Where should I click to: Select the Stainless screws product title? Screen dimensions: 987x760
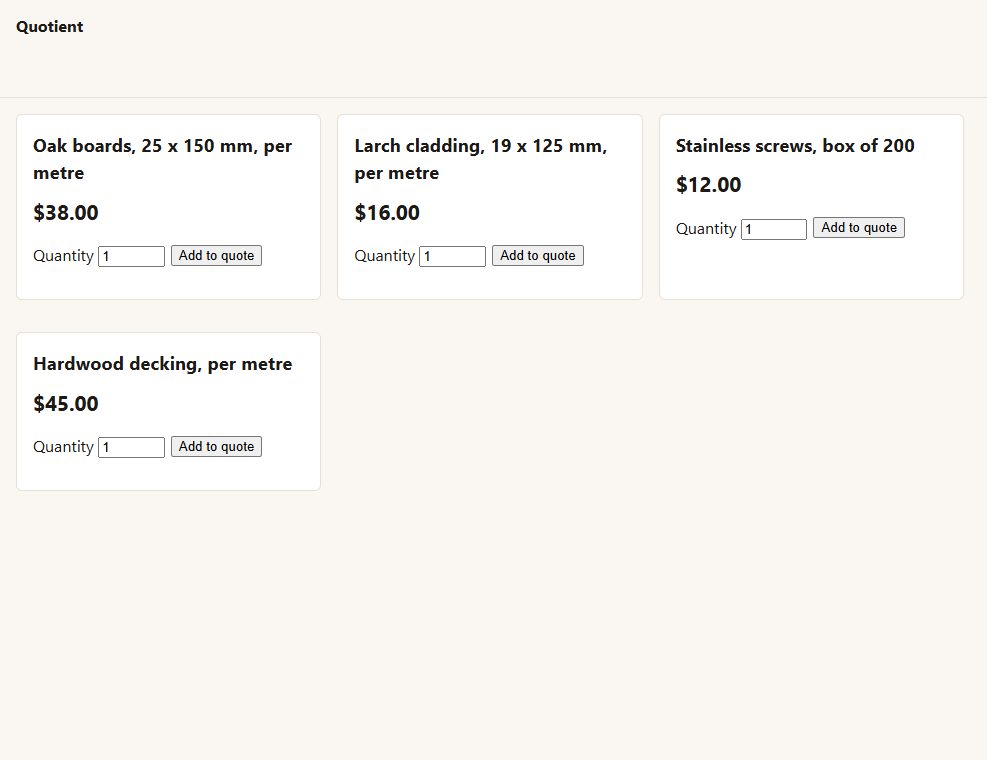(795, 146)
